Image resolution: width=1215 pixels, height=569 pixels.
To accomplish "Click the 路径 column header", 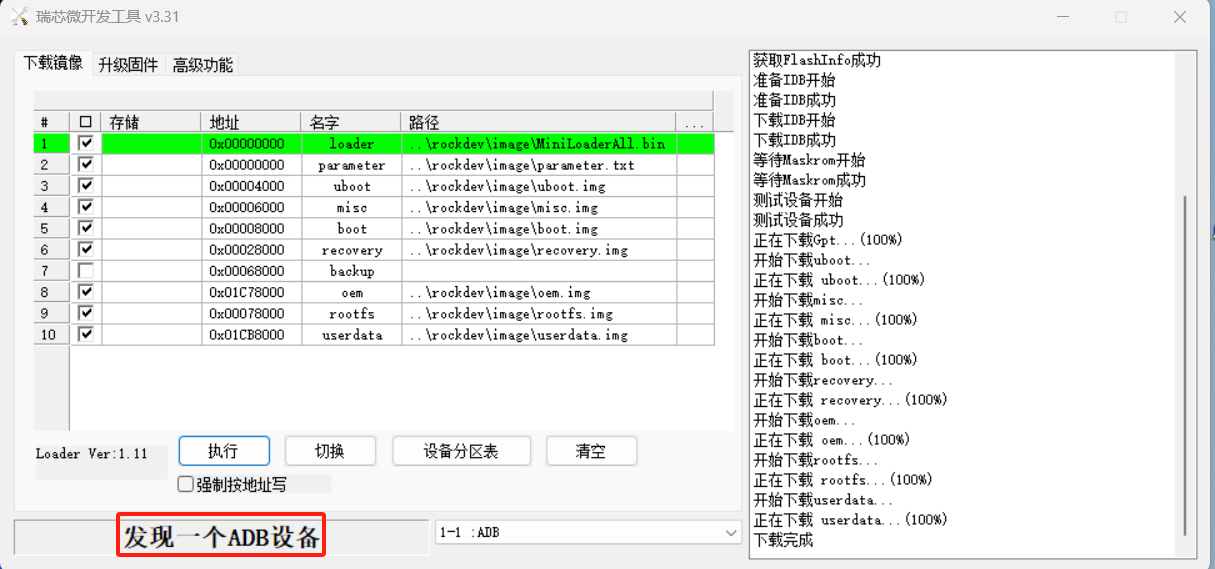I will [x=538, y=122].
